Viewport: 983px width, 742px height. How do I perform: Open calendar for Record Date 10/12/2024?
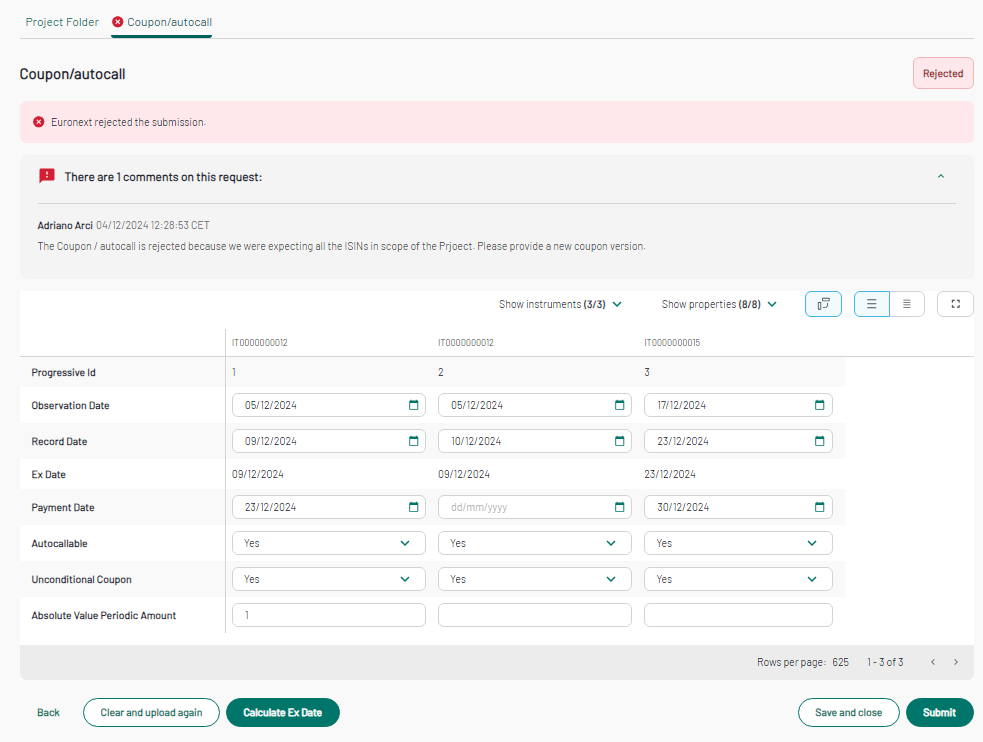click(x=619, y=441)
